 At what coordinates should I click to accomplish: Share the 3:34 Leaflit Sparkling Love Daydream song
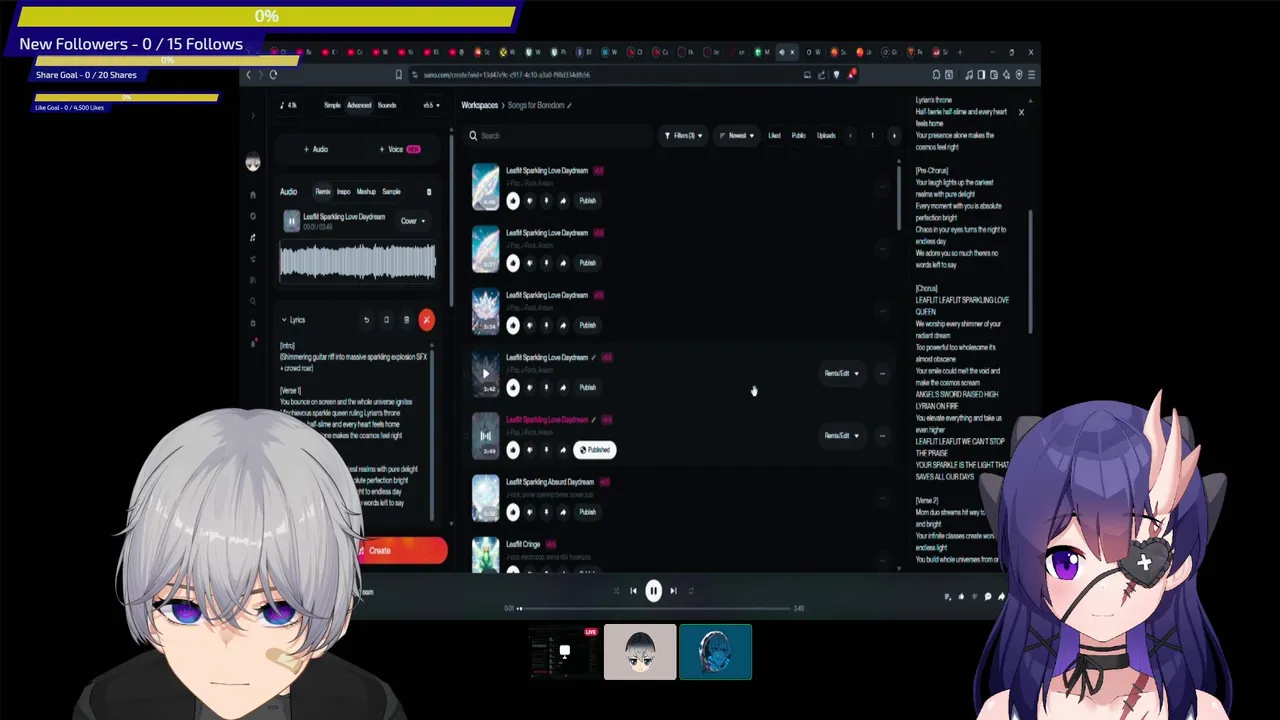tap(562, 325)
